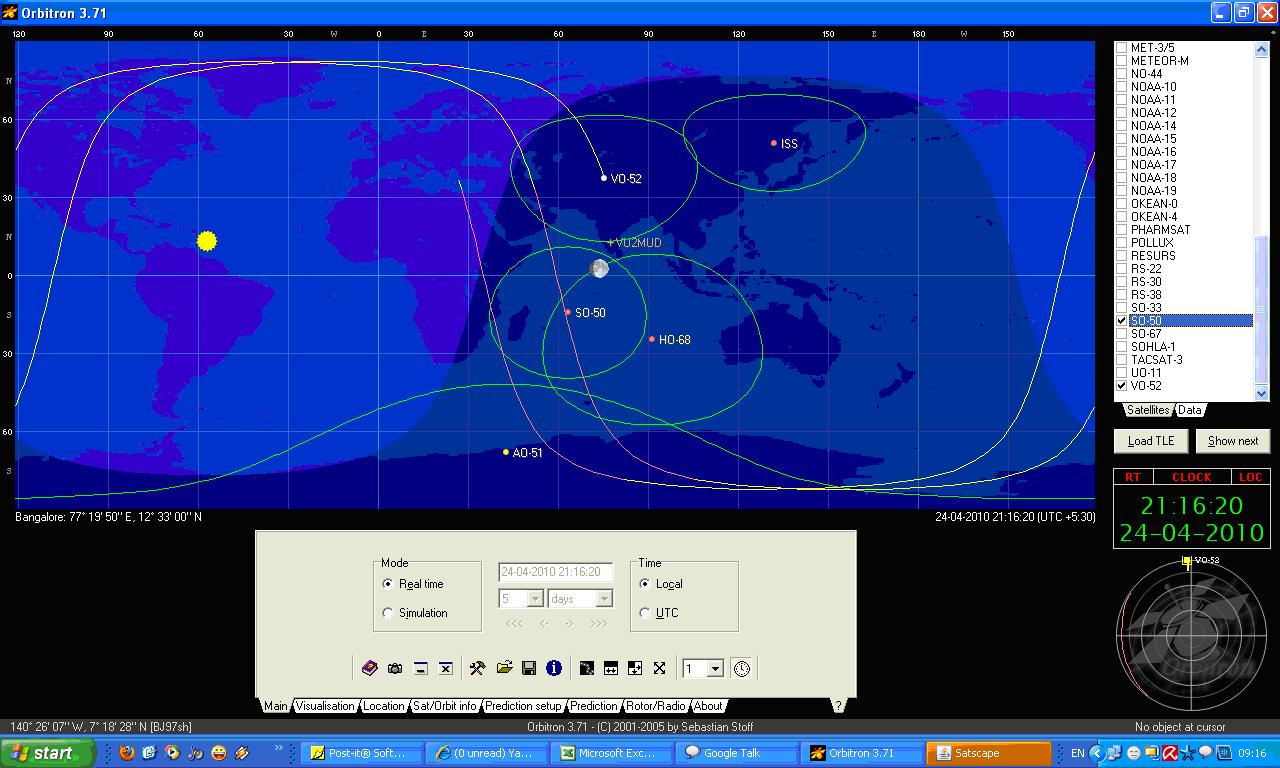
Task: Open the setup tools icon
Action: click(x=478, y=668)
